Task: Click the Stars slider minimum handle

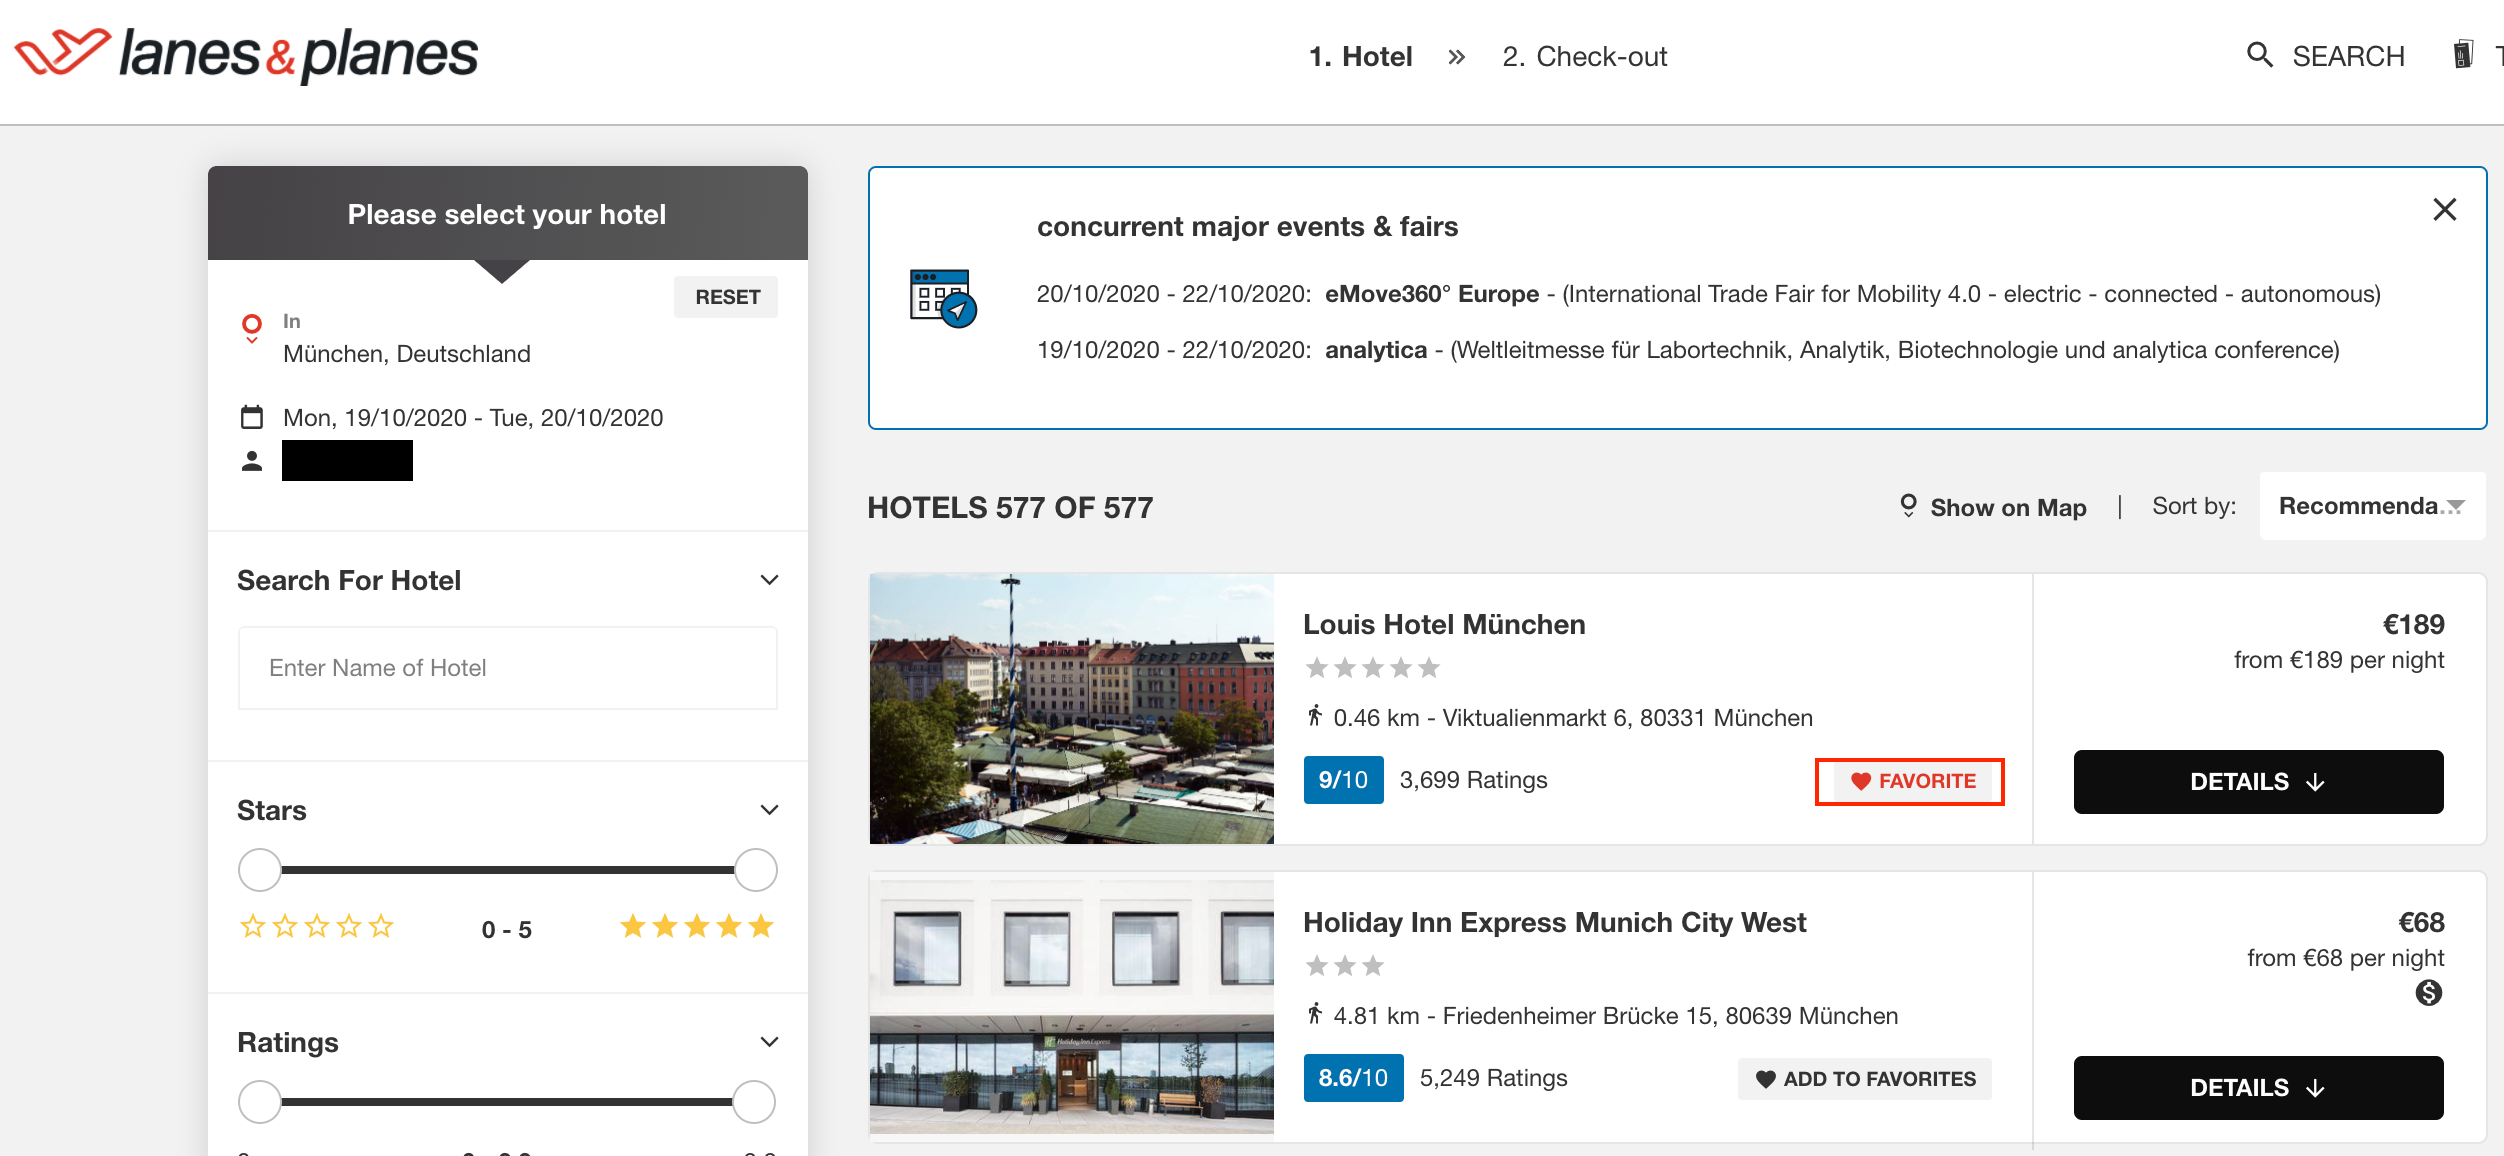Action: coord(260,870)
